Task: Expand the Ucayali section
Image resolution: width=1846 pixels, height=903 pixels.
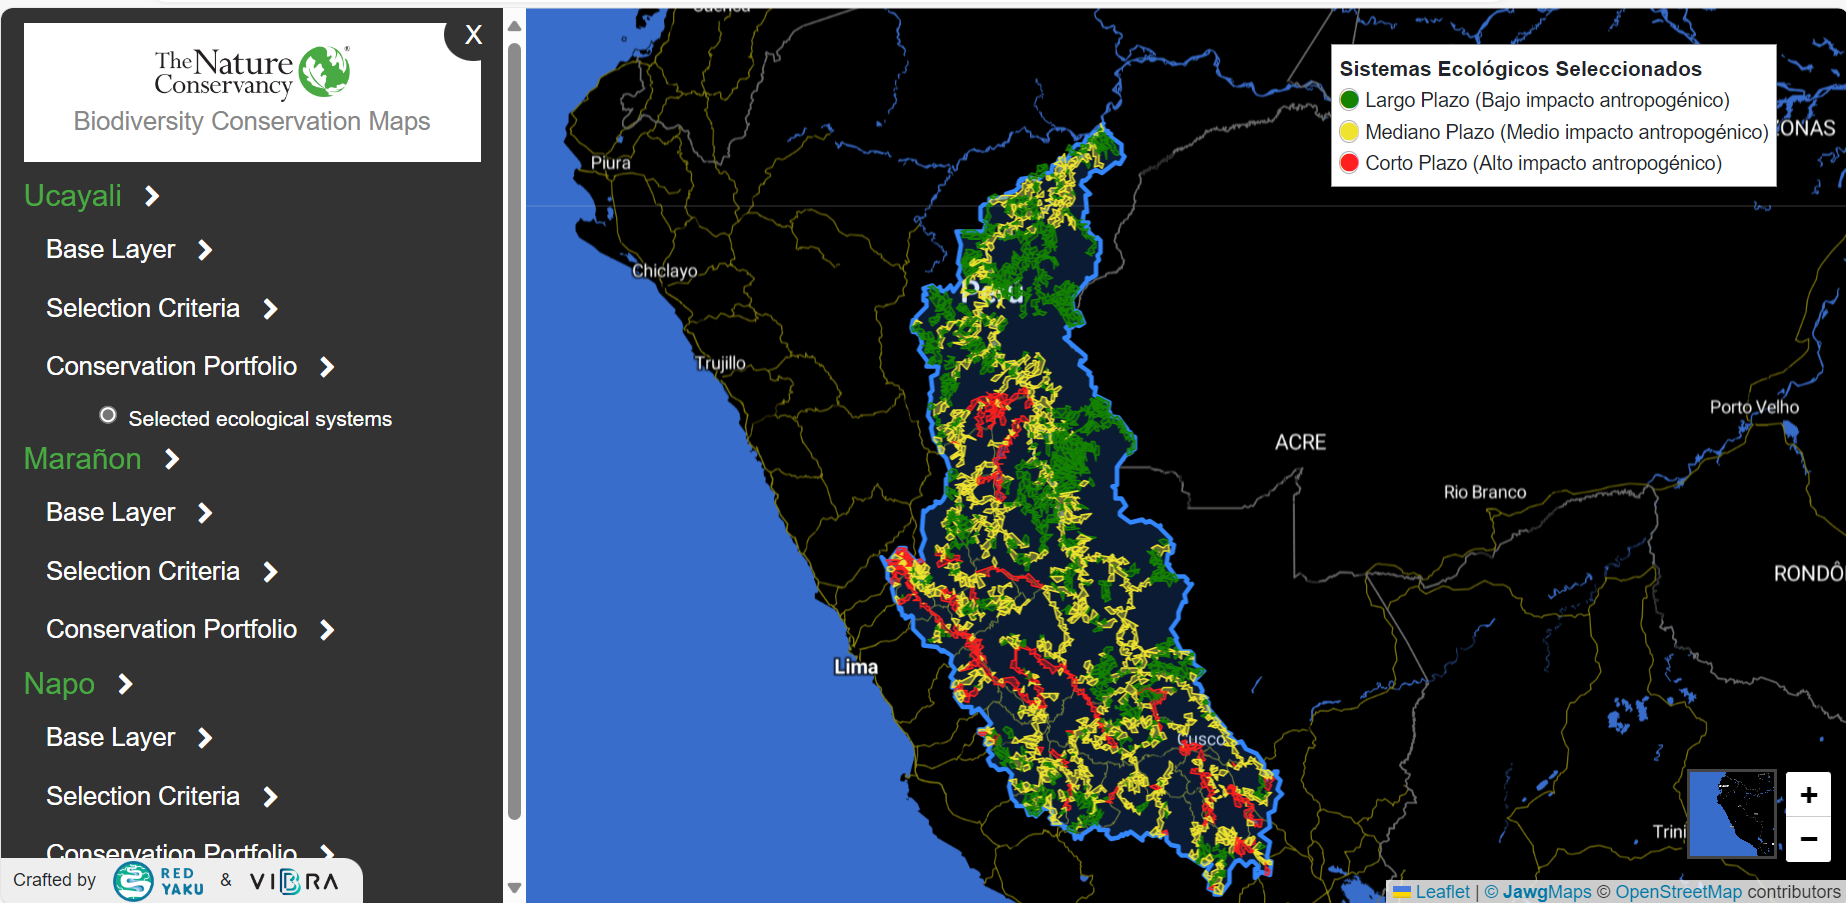Action: 92,196
